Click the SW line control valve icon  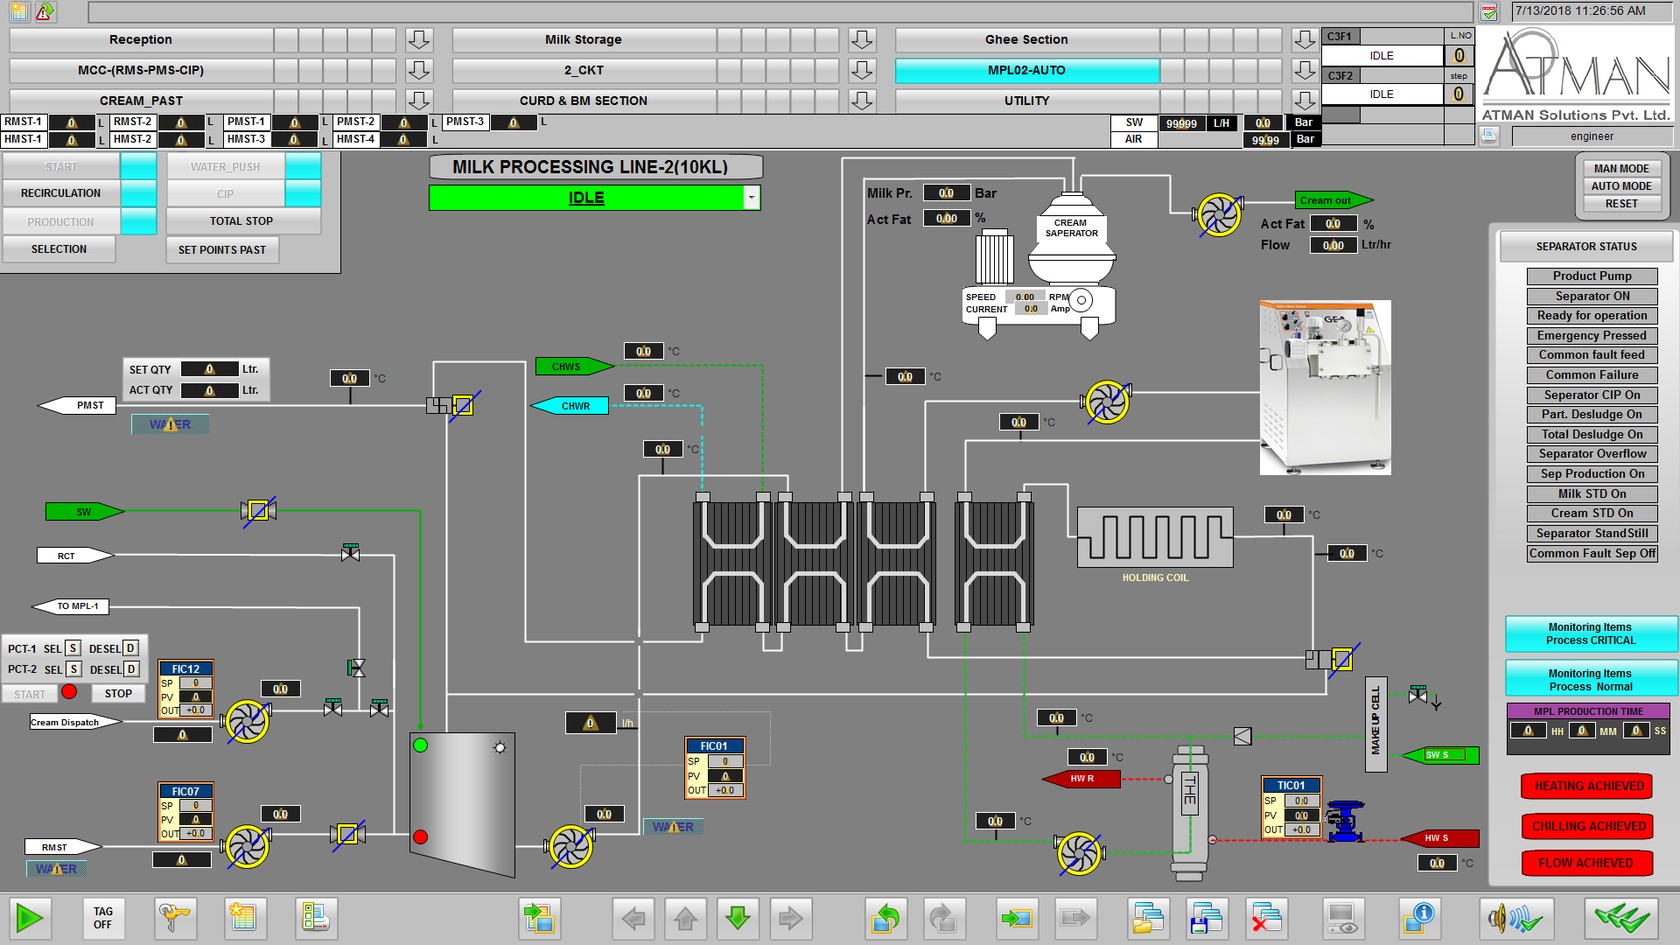pyautogui.click(x=259, y=511)
